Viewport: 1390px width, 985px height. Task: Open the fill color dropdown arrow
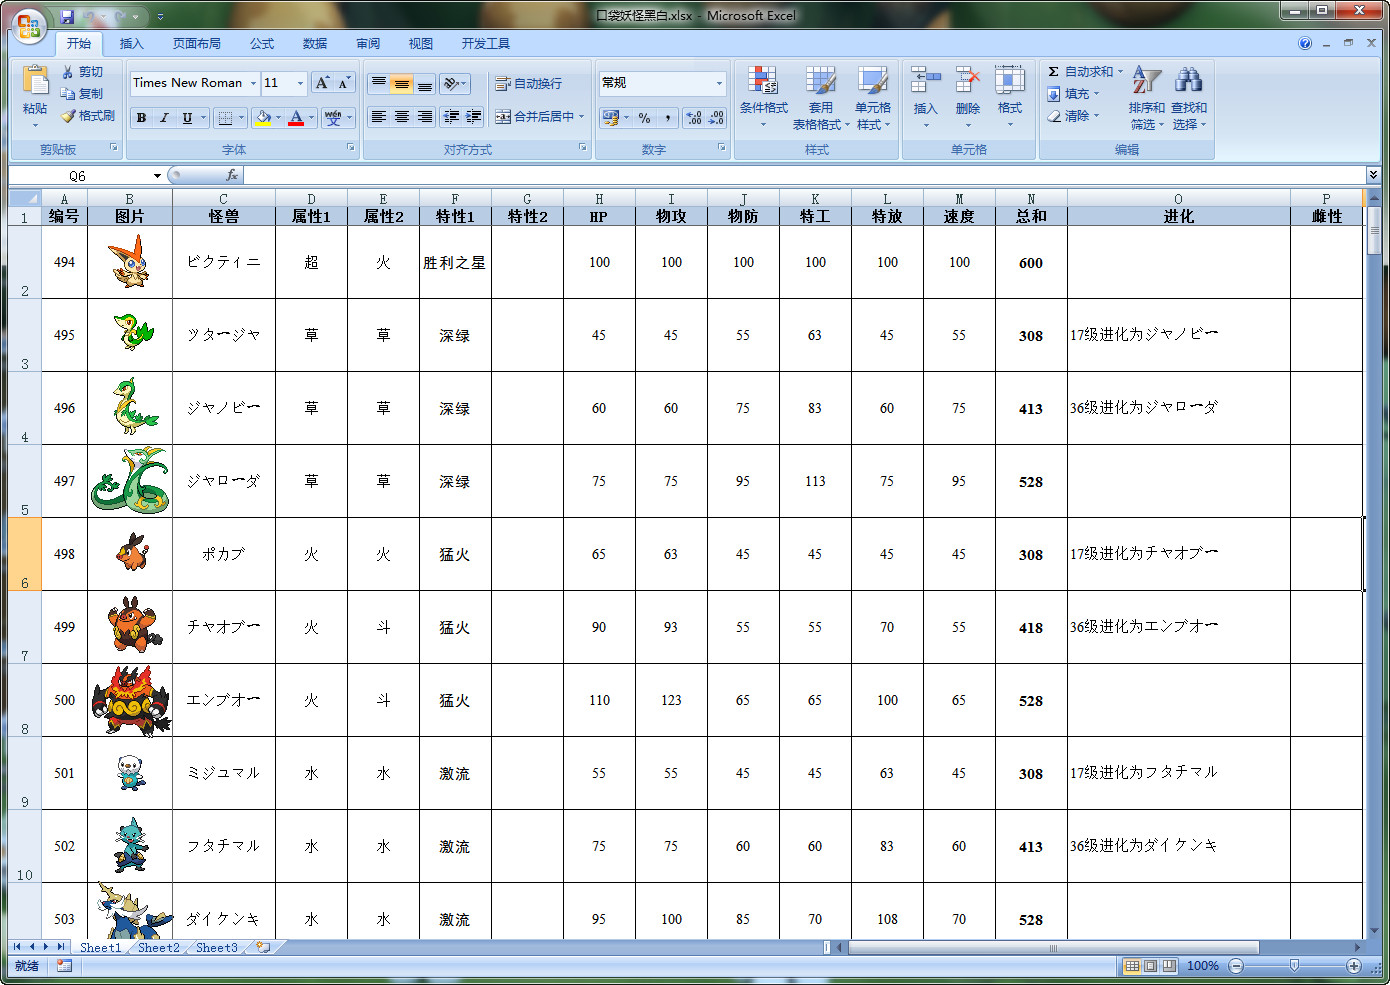click(278, 117)
